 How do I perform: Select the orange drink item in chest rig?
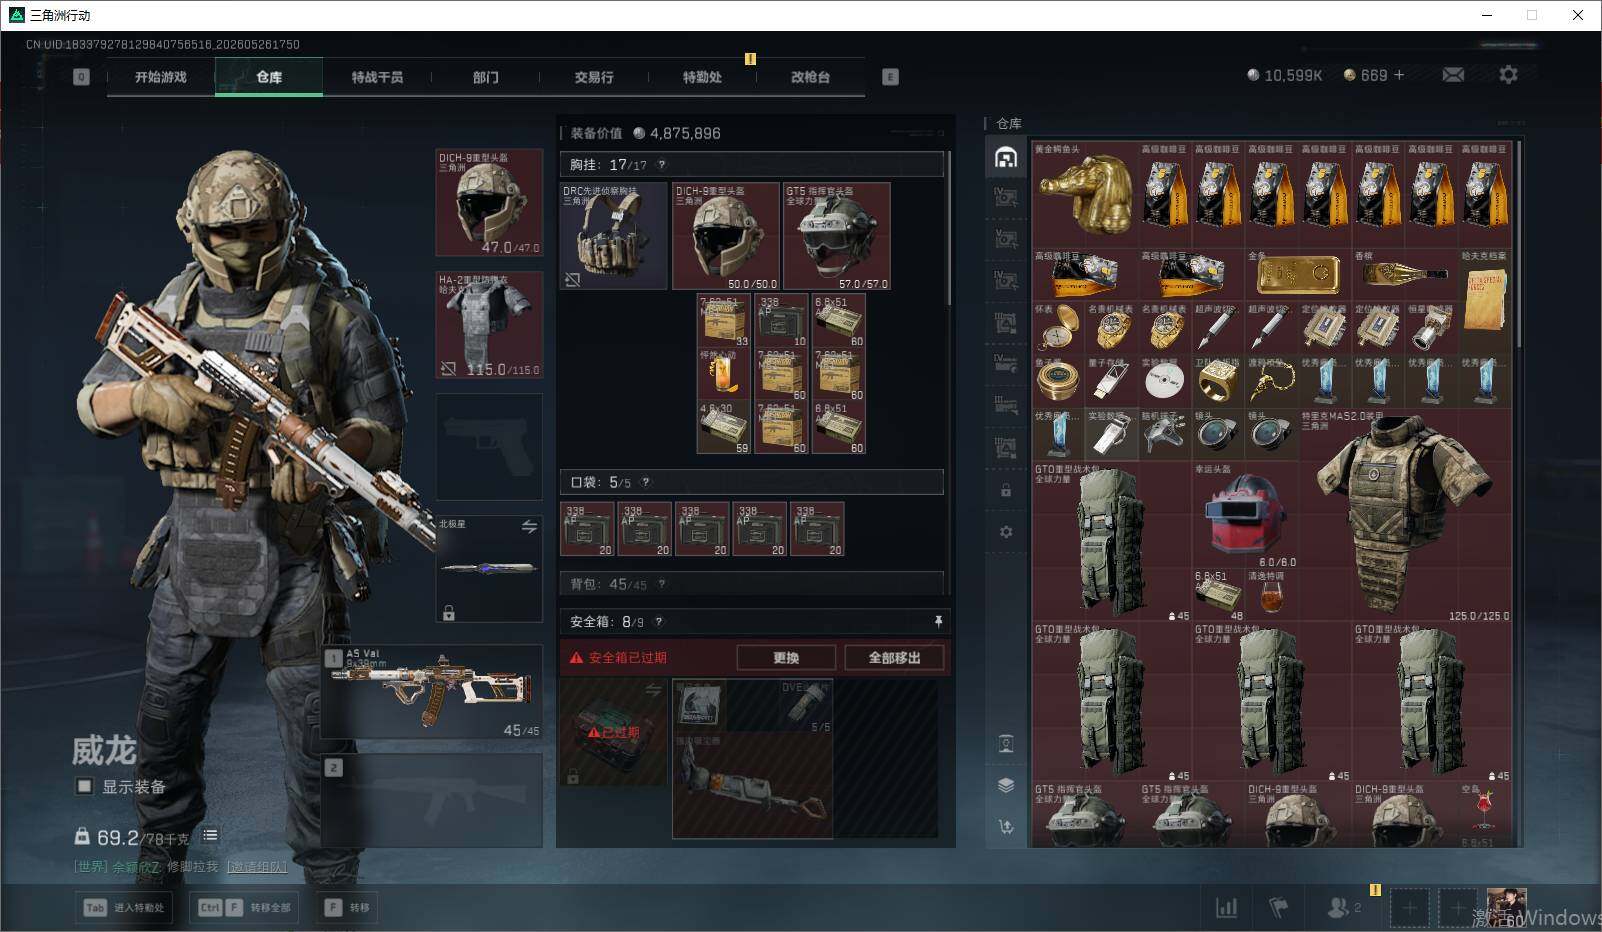click(724, 374)
